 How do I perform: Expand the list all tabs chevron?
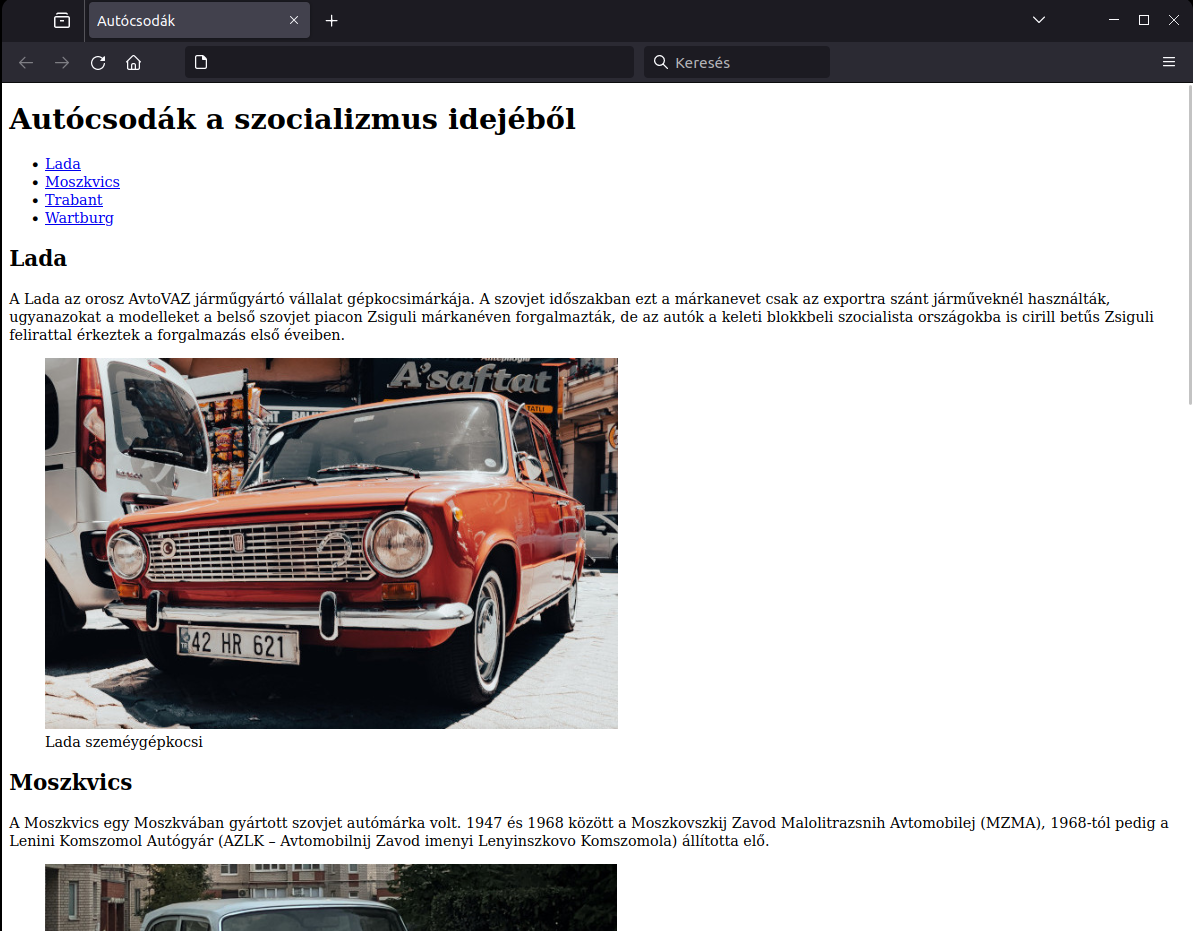click(1039, 20)
